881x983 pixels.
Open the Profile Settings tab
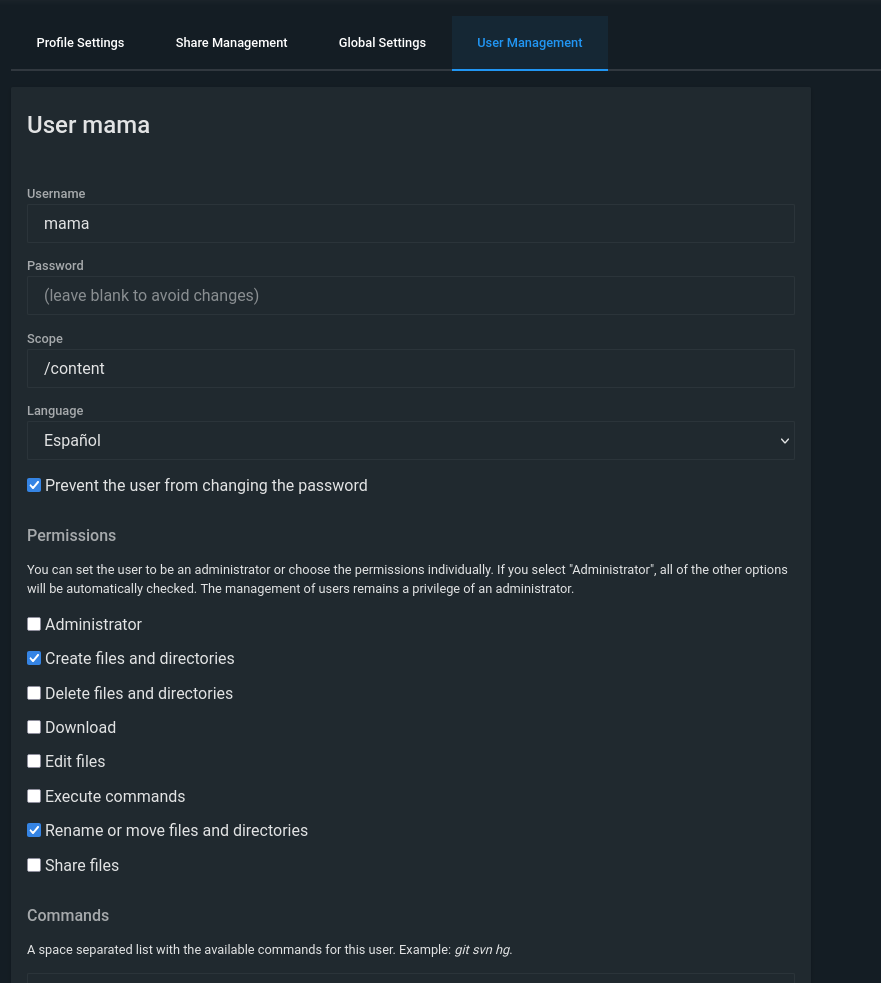click(x=80, y=43)
